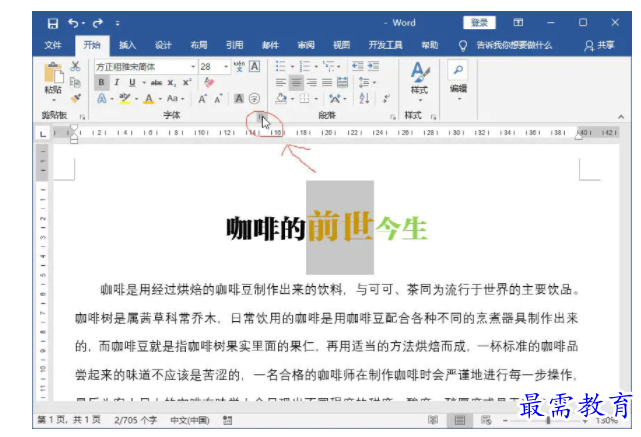Click the language 中文(中国) in status bar
Image resolution: width=641 pixels, height=437 pixels.
(190, 420)
